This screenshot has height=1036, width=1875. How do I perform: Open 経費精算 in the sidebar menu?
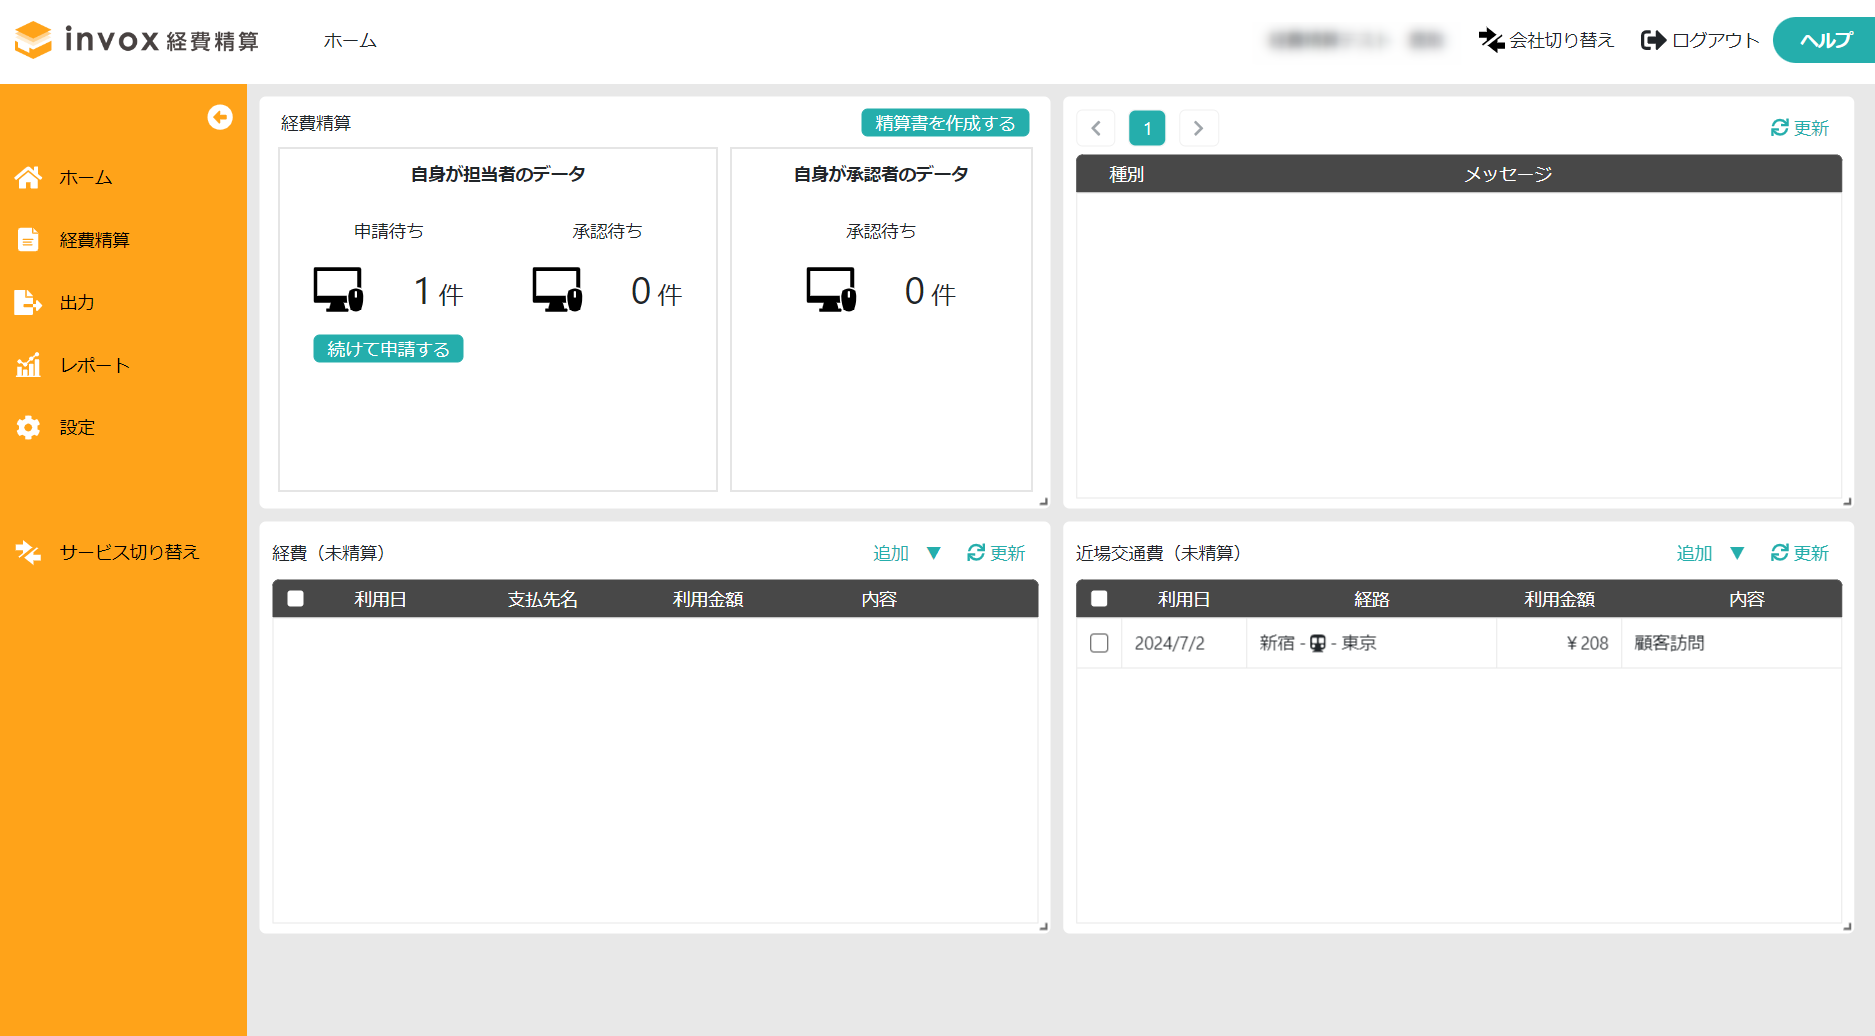click(95, 240)
